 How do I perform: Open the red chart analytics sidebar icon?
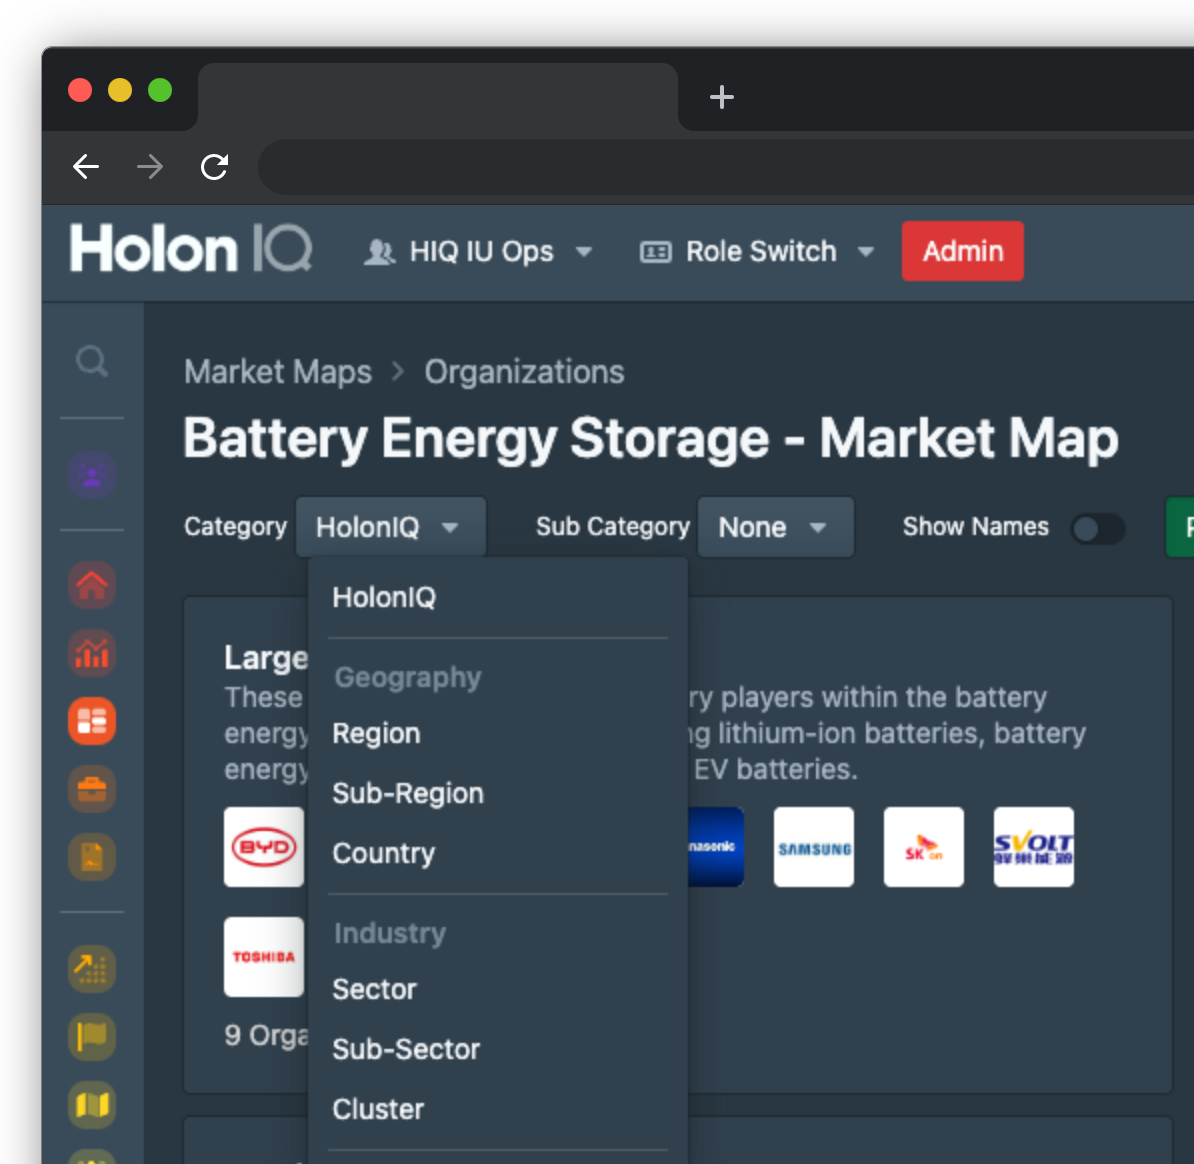(92, 653)
